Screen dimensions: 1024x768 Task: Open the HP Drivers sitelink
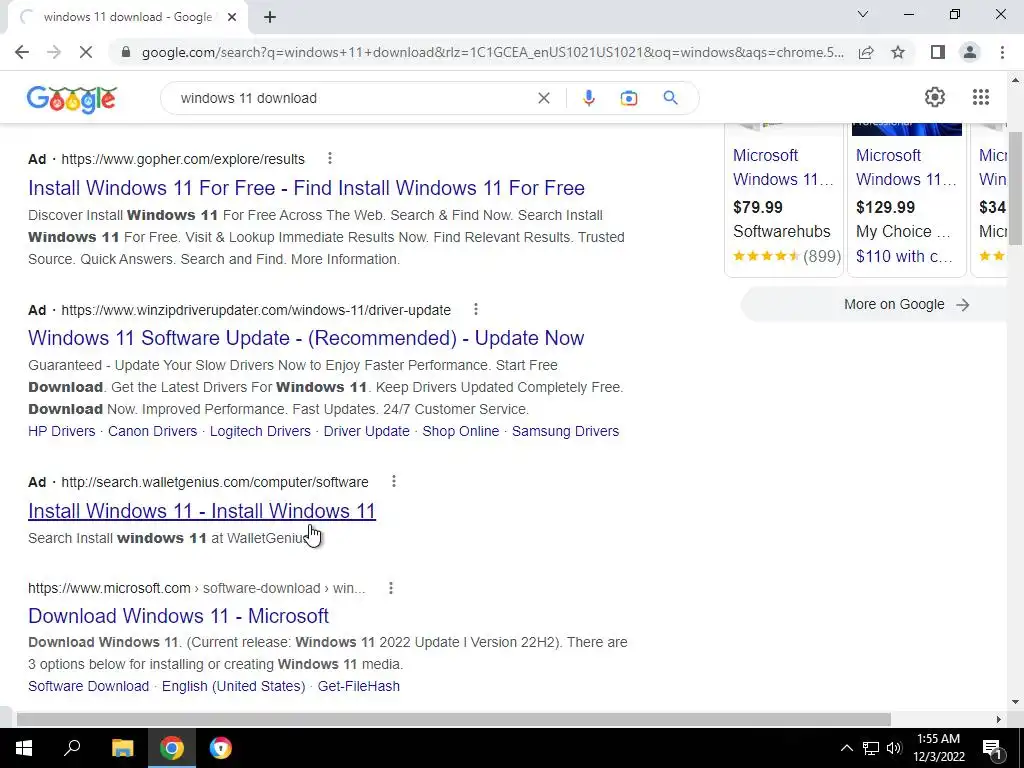tap(61, 431)
